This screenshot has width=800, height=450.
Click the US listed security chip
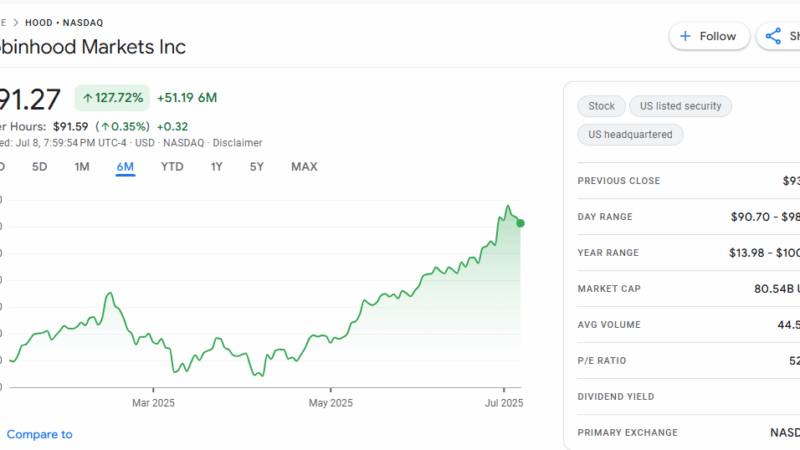(x=681, y=106)
